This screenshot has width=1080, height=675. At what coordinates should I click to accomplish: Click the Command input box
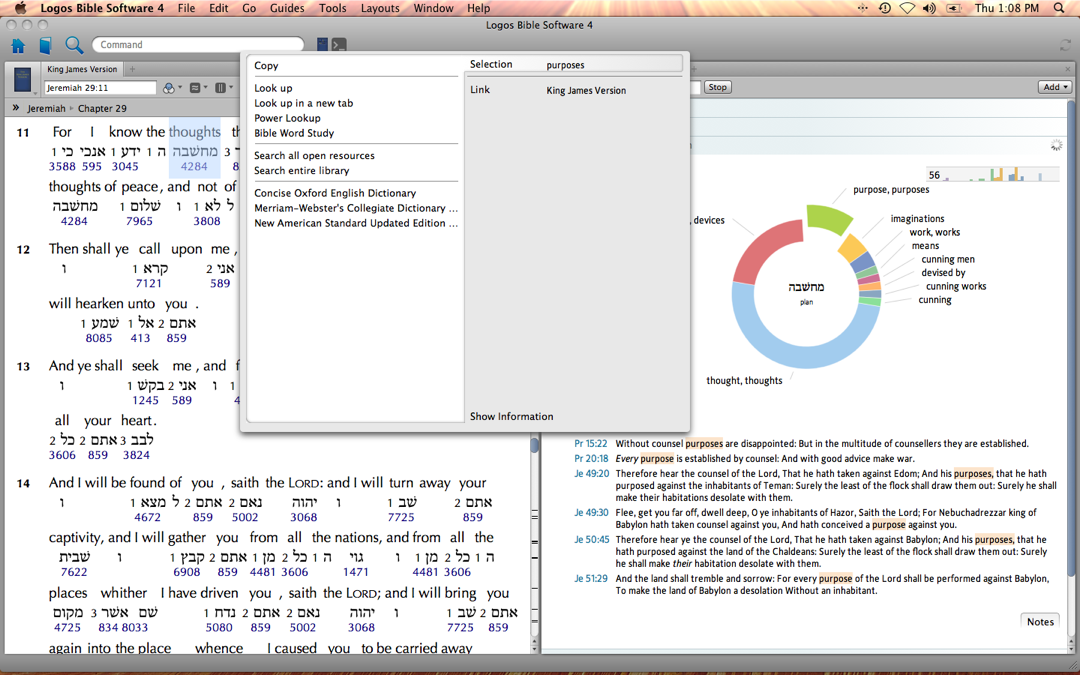(198, 44)
